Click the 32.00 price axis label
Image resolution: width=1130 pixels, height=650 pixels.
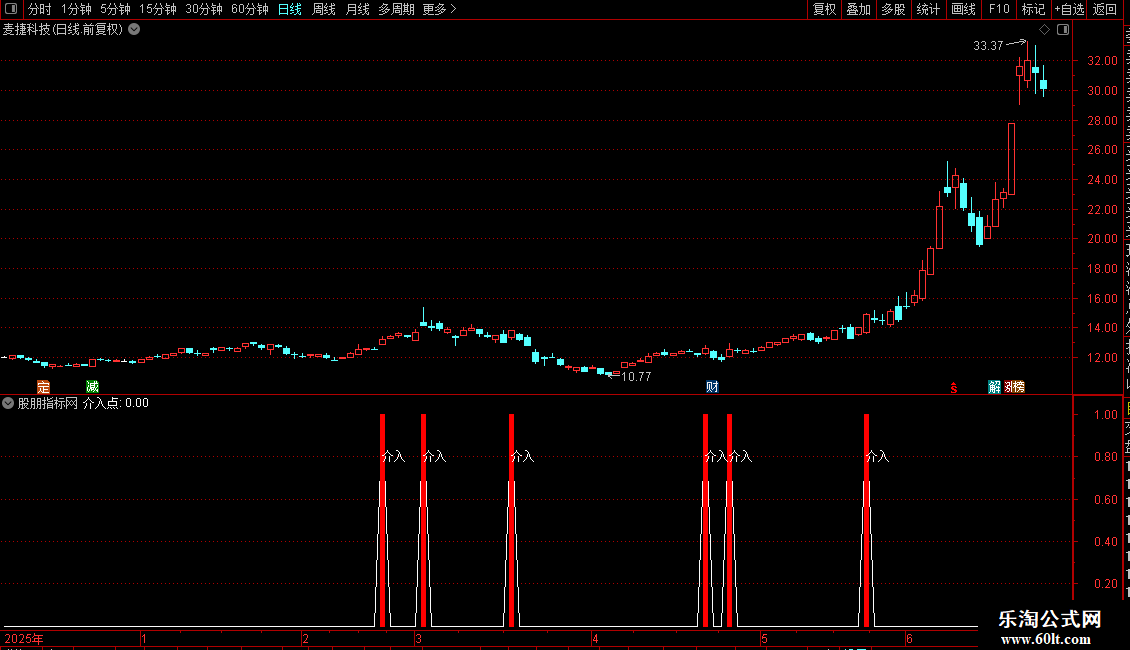1102,61
